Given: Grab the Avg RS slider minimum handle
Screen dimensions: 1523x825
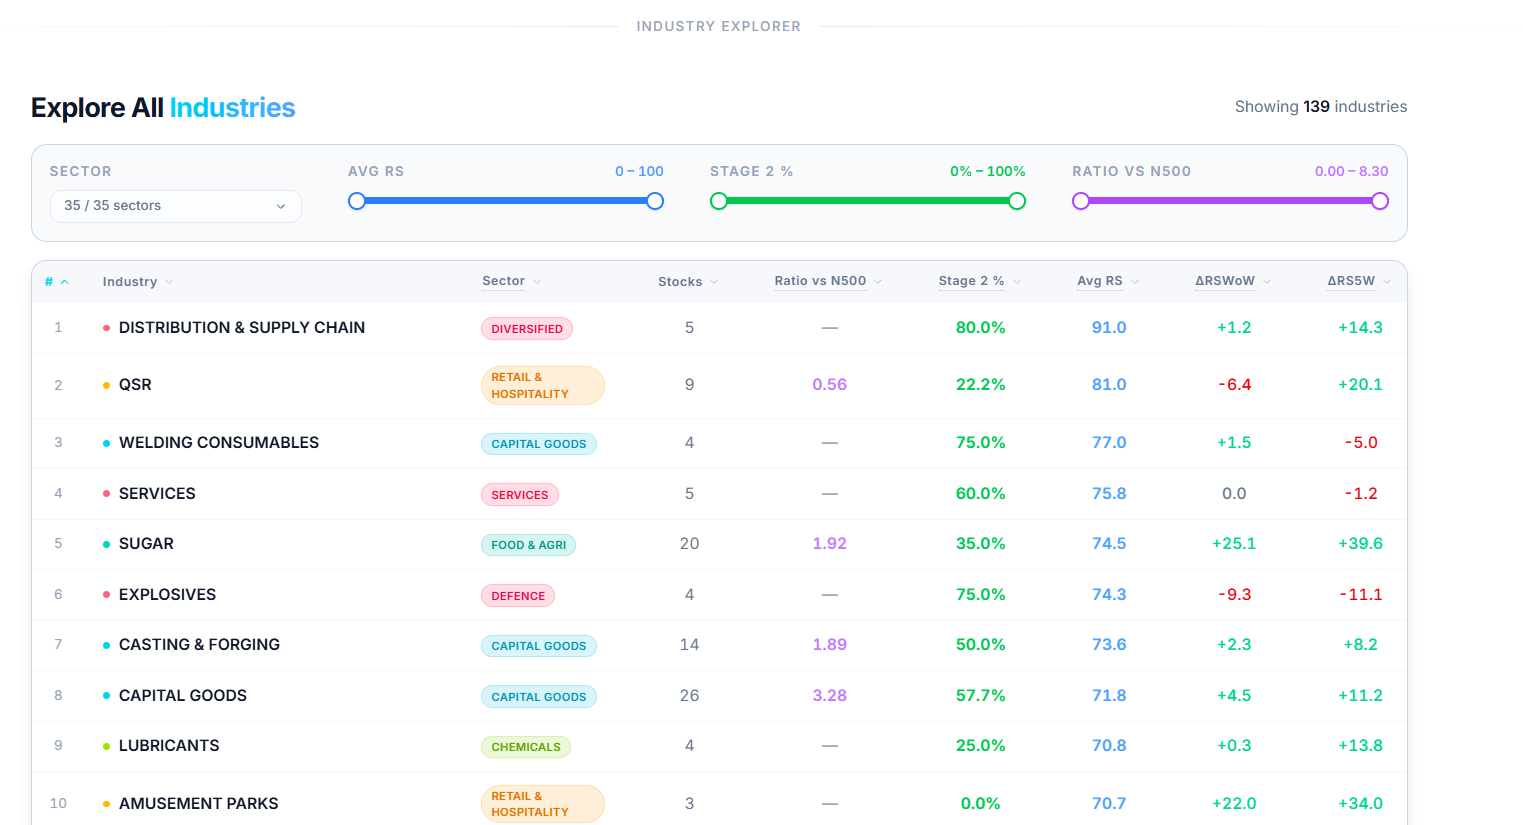Looking at the screenshot, I should tap(357, 201).
